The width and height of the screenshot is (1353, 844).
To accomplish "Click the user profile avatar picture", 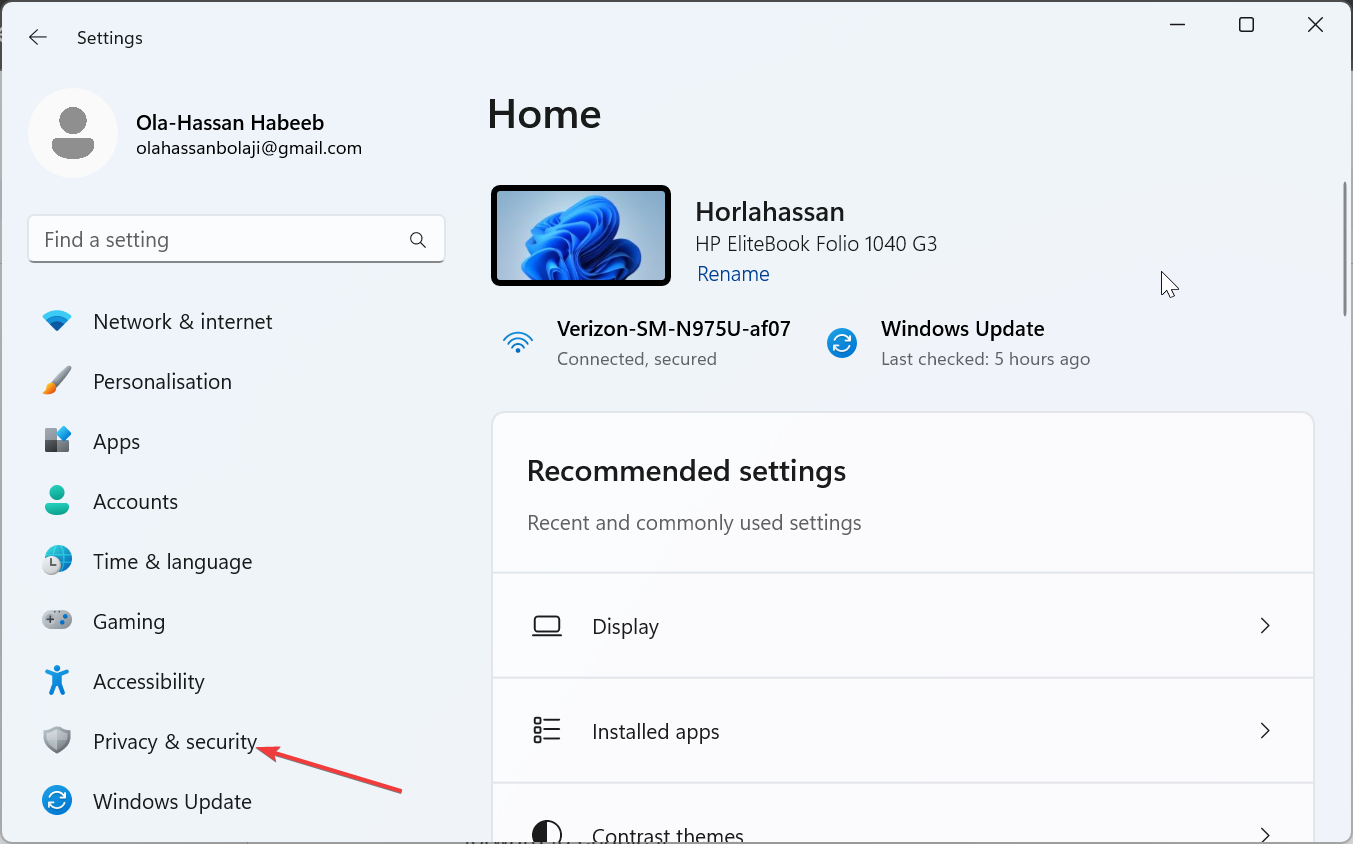I will click(73, 132).
